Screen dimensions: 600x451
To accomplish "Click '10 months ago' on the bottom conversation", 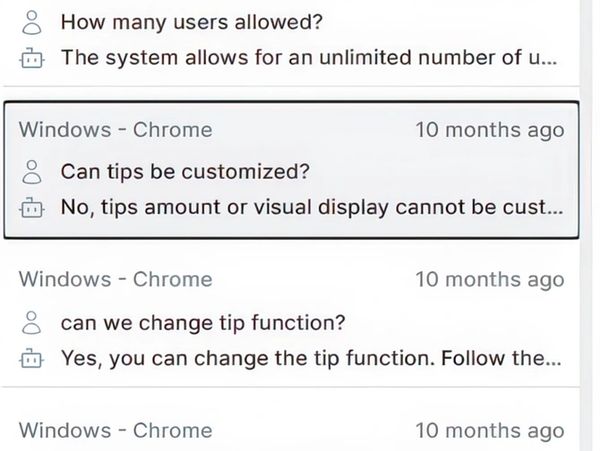I will point(489,430).
